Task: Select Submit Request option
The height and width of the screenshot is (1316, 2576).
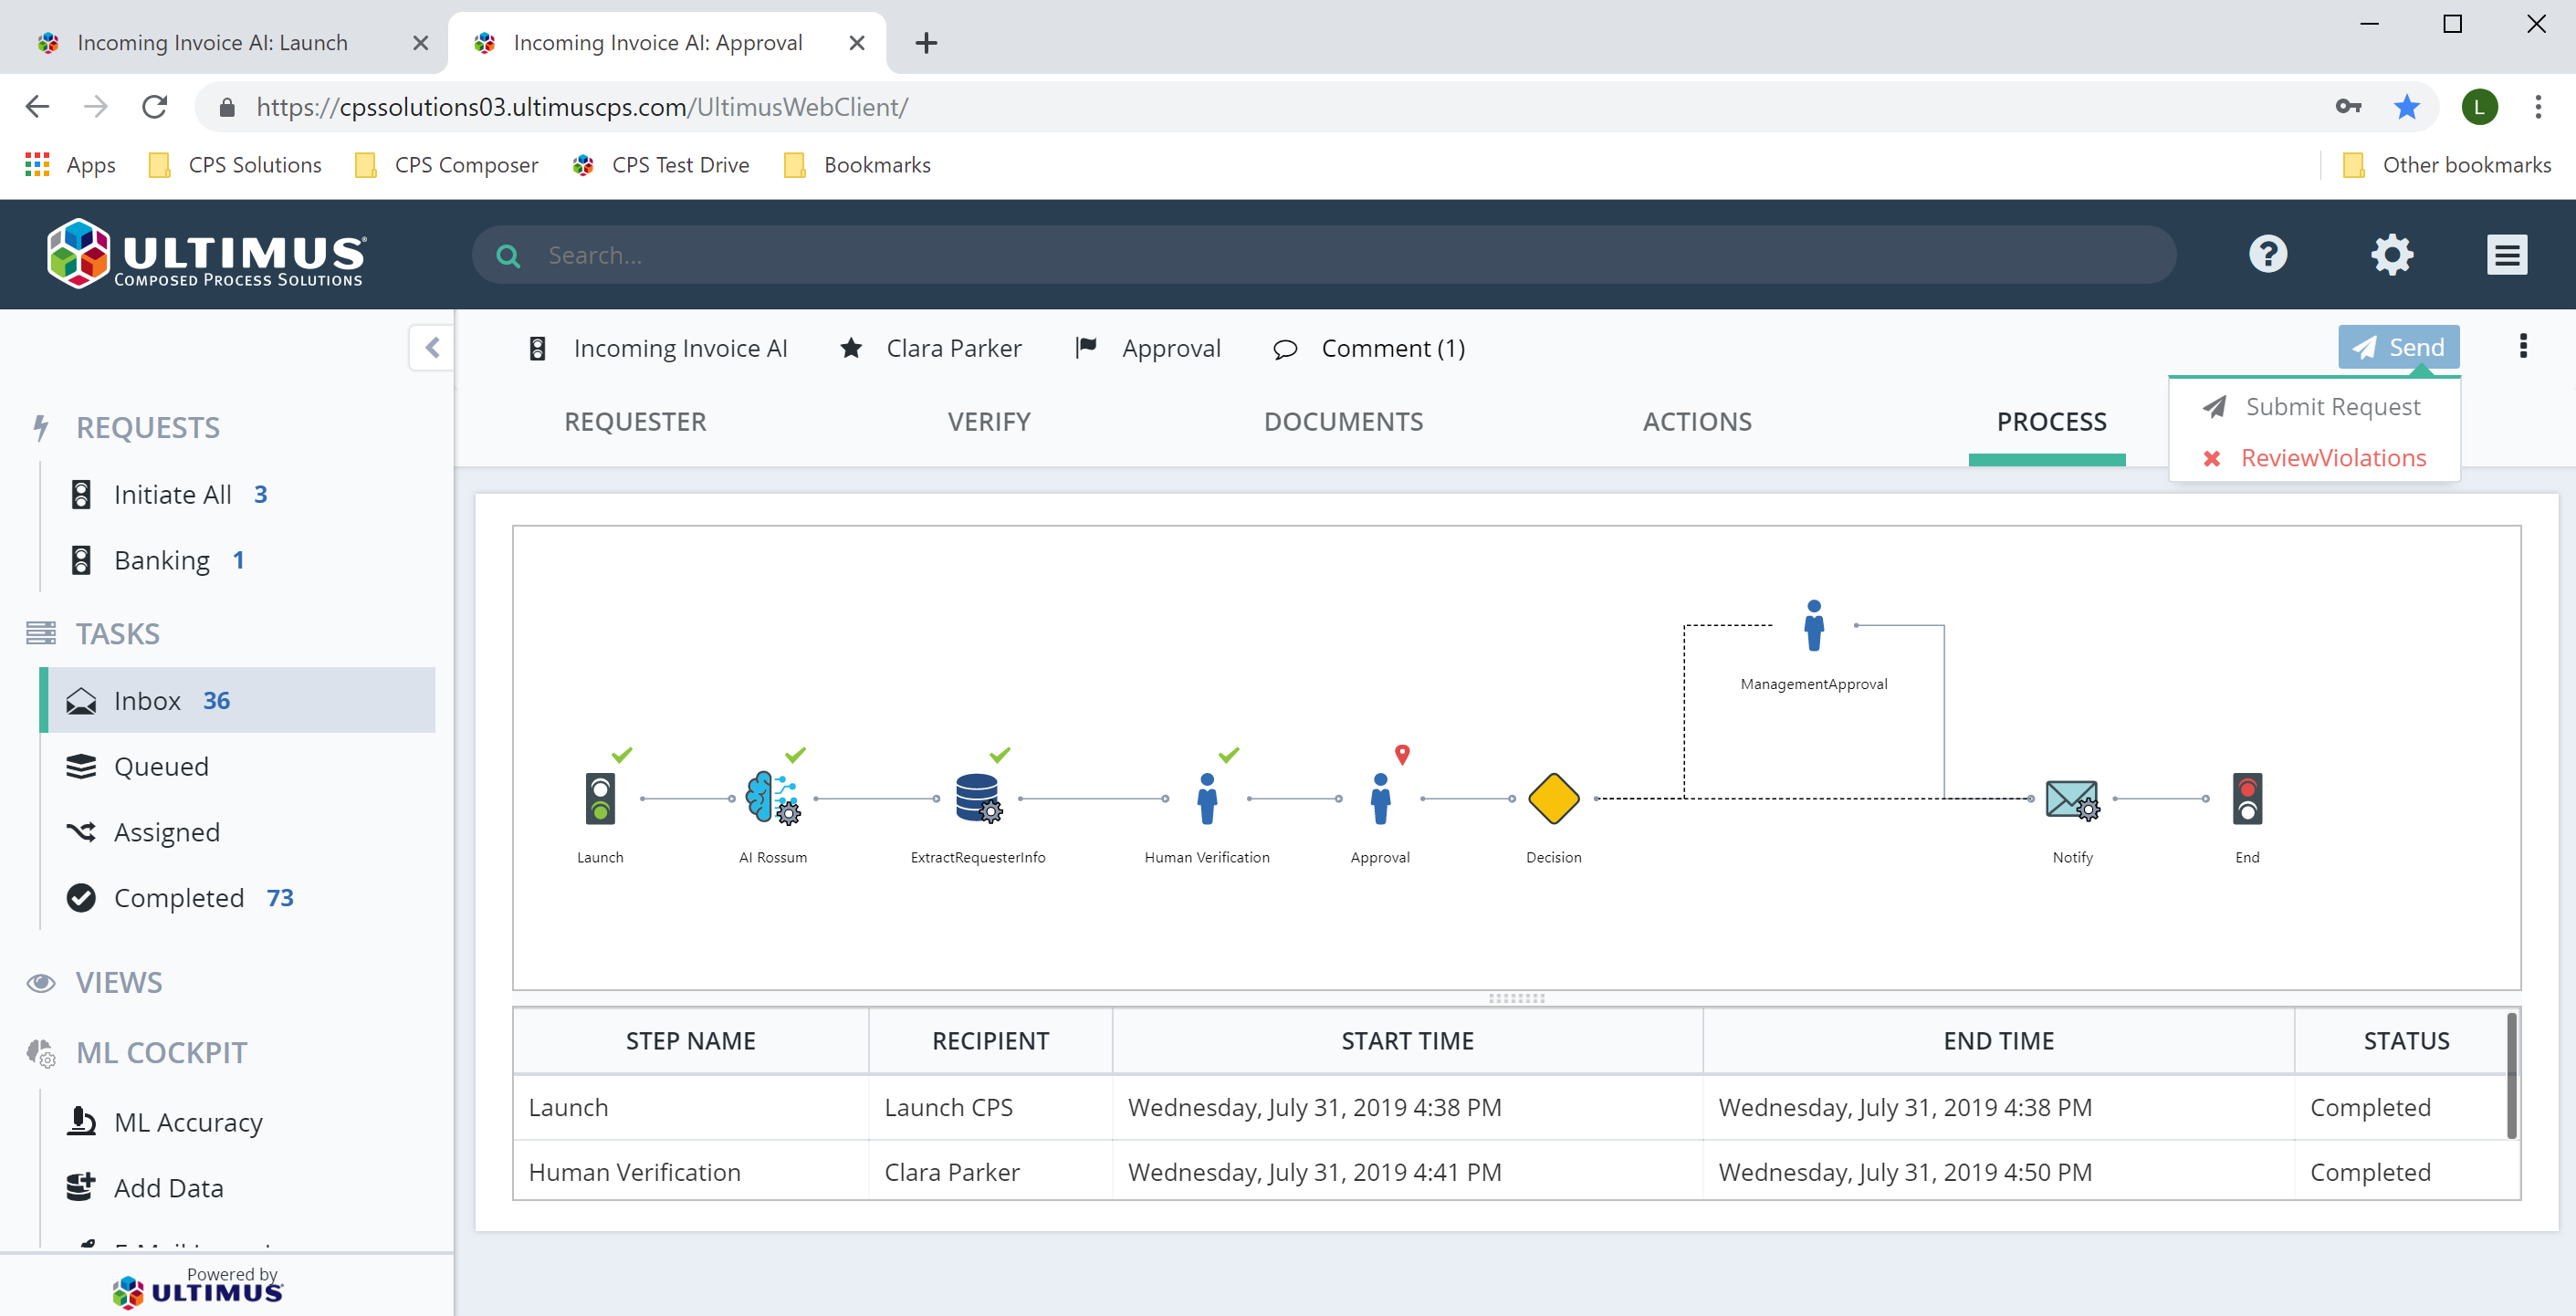Action: [2333, 406]
